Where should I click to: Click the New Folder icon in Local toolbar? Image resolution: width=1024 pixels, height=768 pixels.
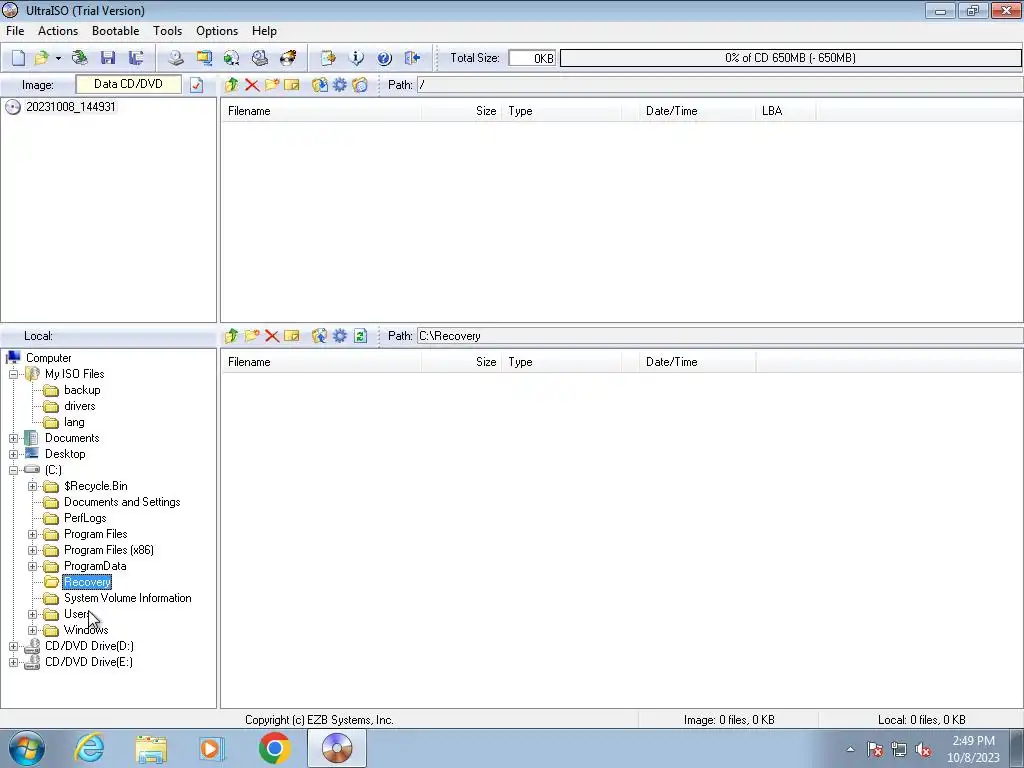252,336
